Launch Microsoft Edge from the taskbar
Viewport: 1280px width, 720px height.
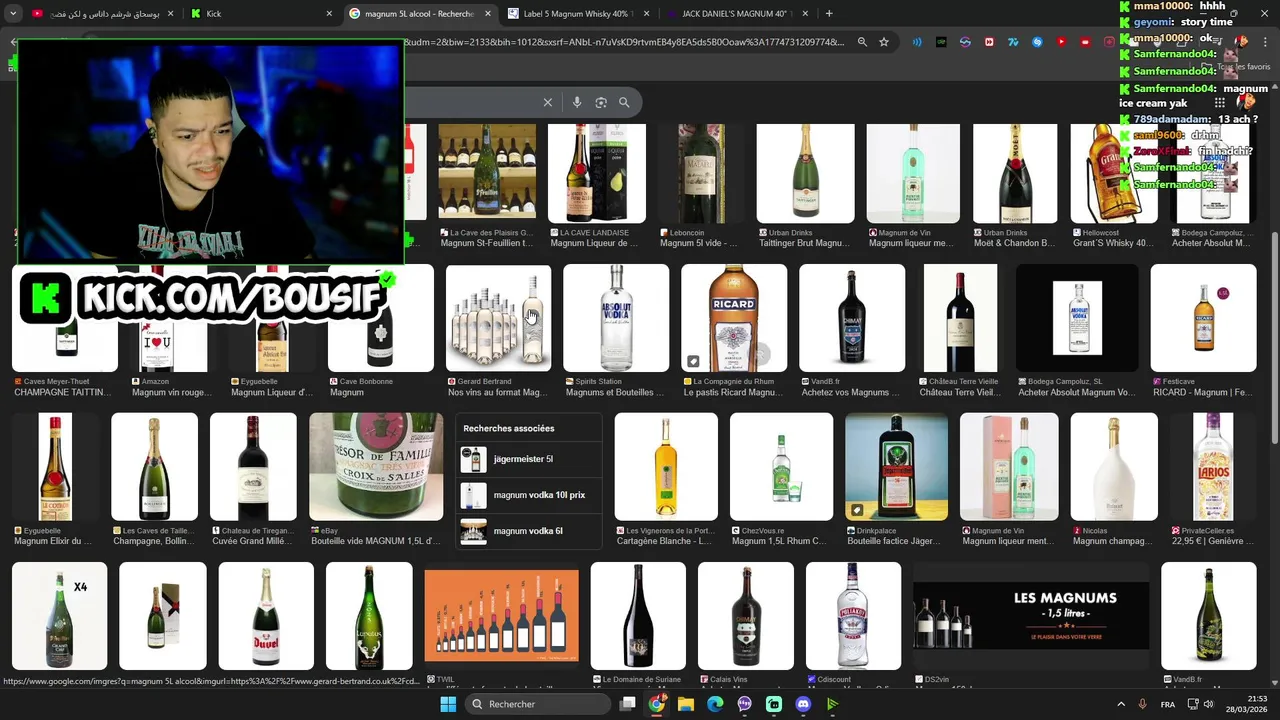[715, 704]
